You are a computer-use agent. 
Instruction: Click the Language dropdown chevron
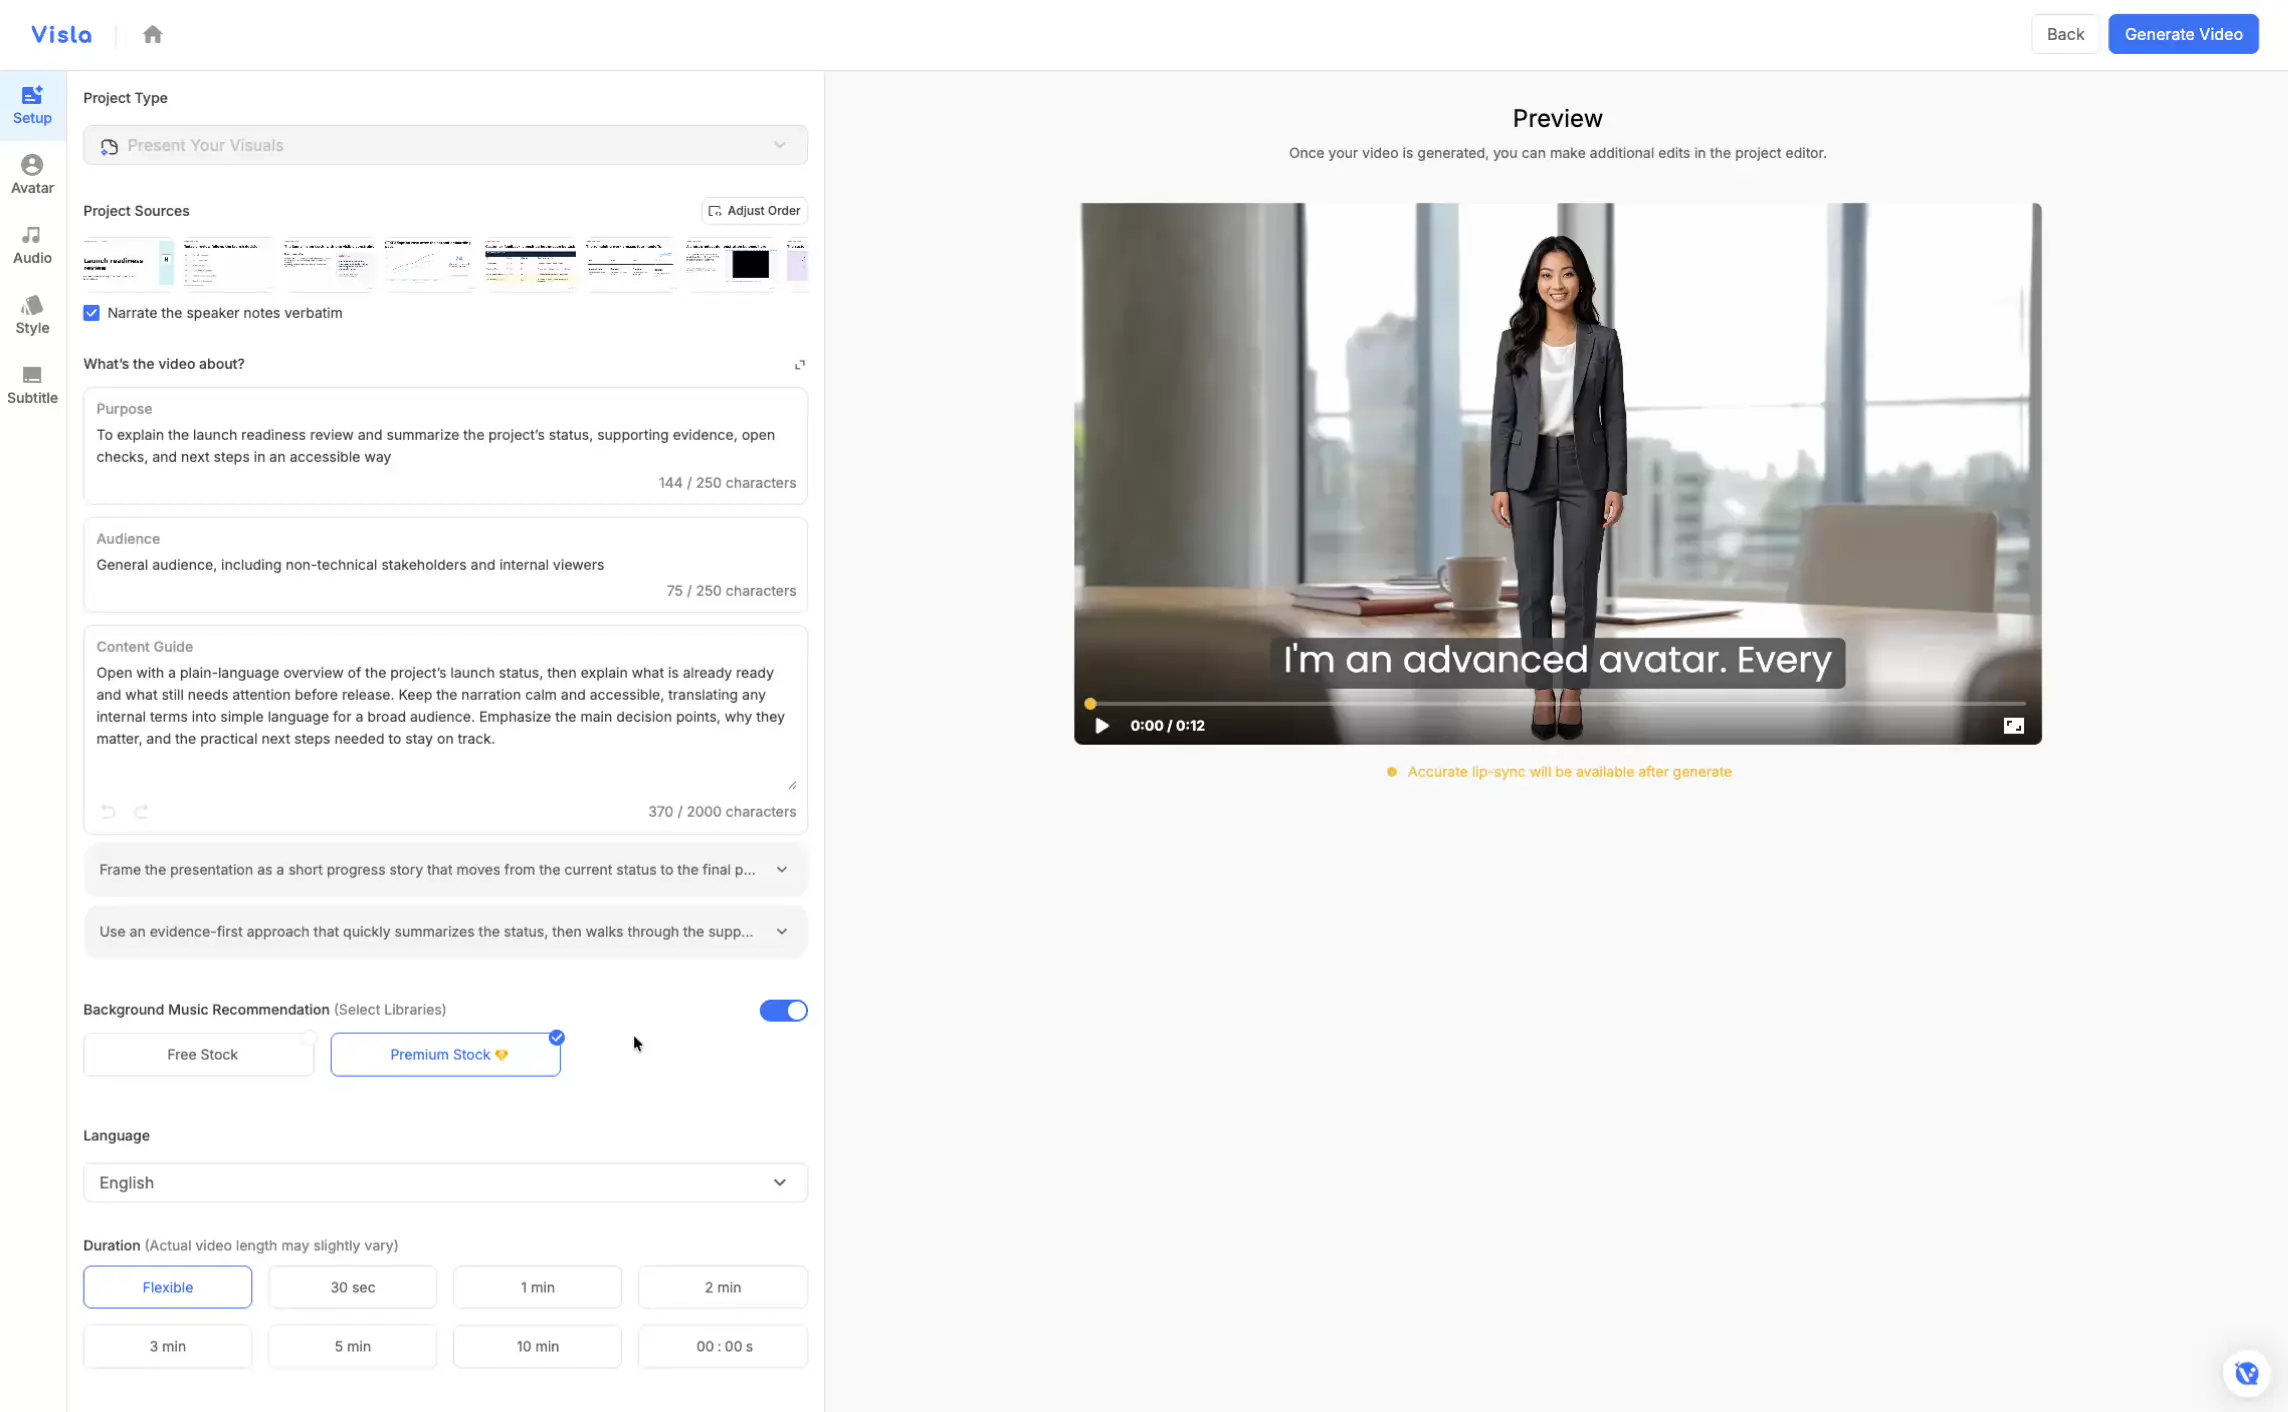tap(780, 1182)
